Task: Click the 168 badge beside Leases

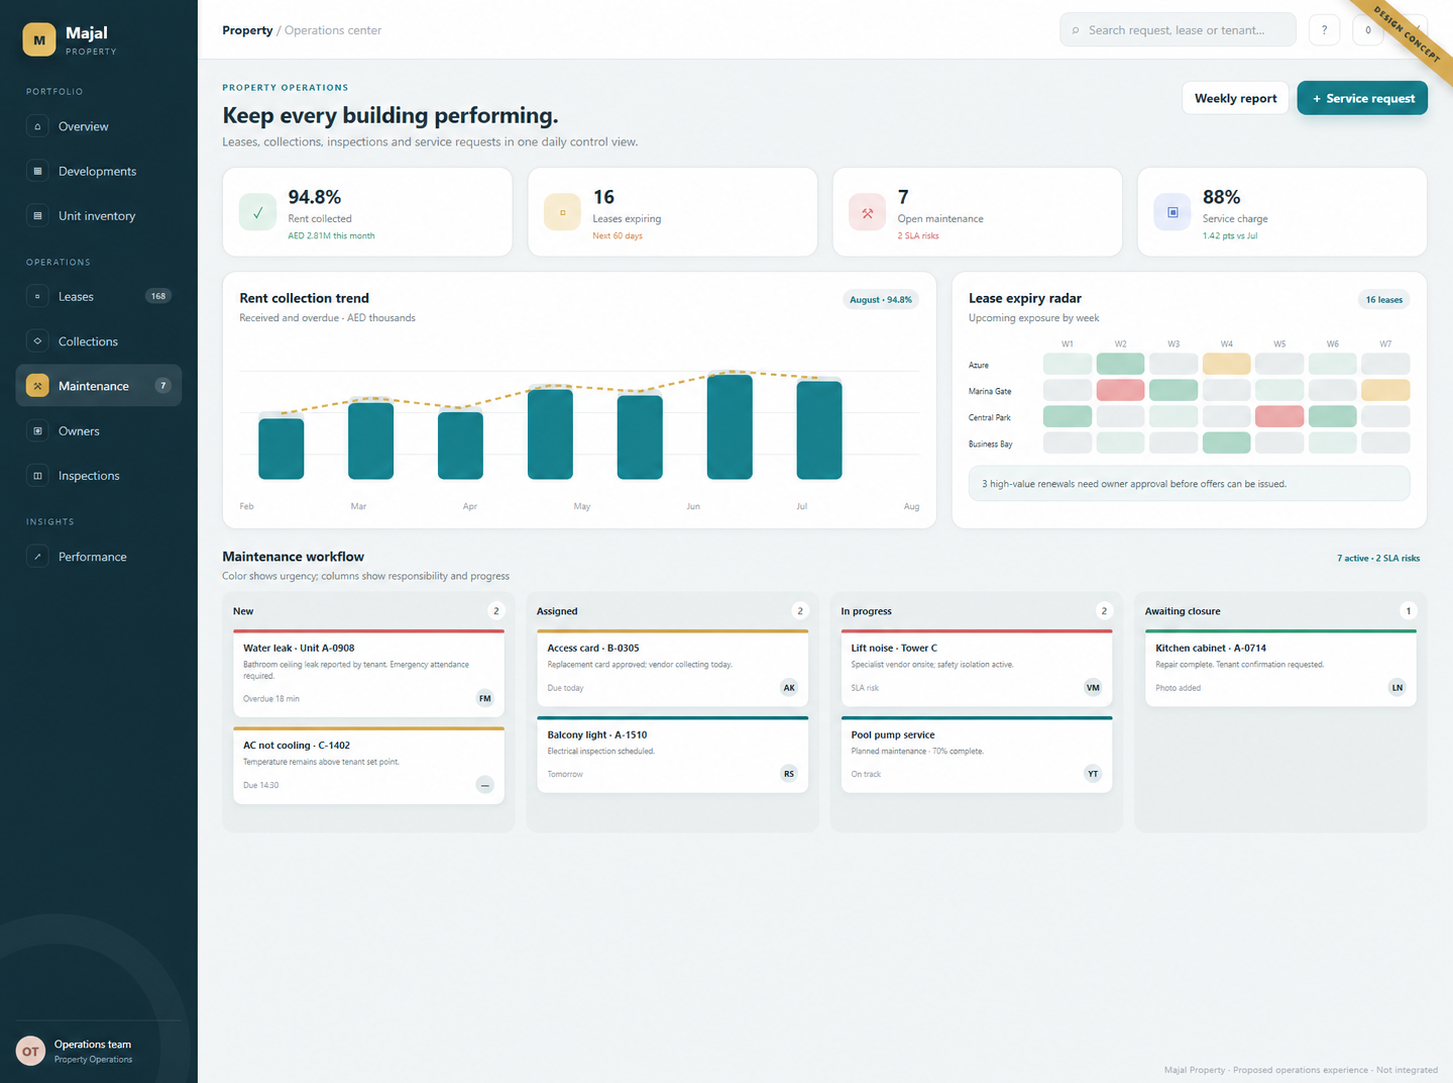Action: pyautogui.click(x=158, y=296)
